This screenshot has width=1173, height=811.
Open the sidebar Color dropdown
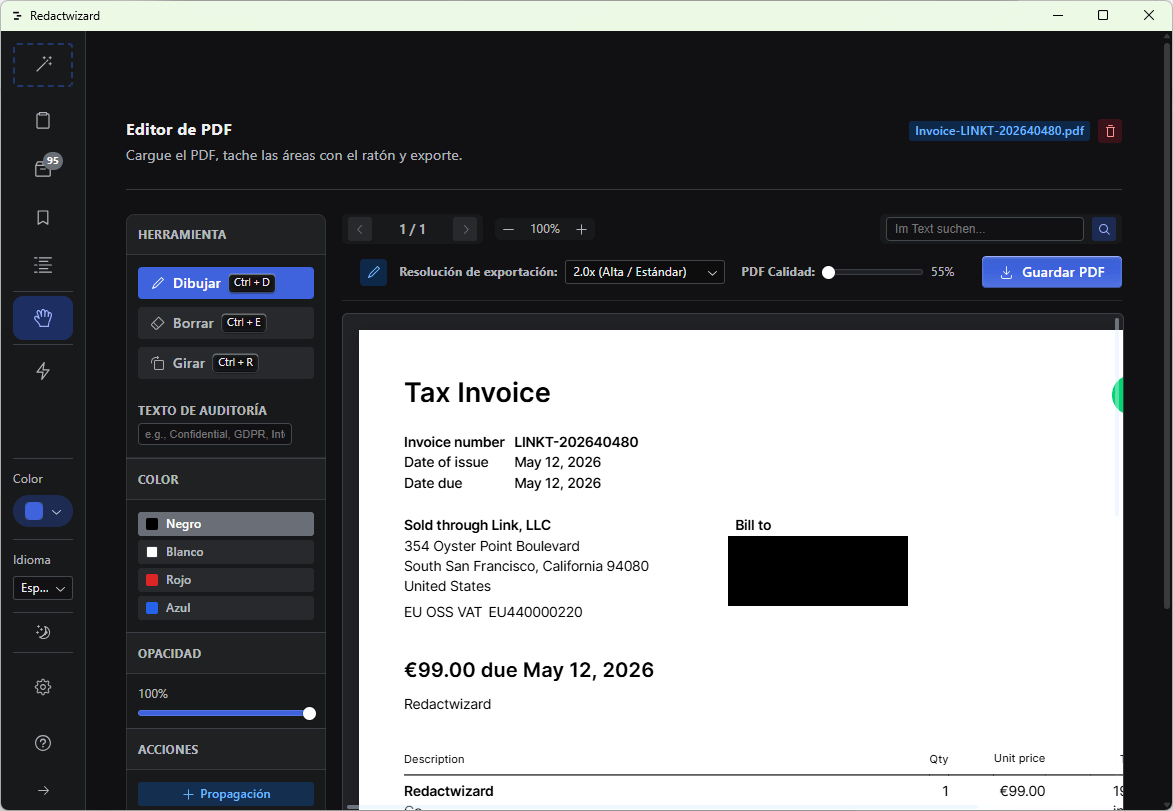coord(43,511)
